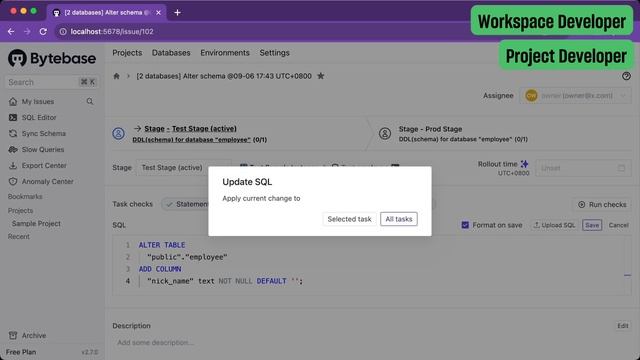Screen dimensions: 640x360
Task: Save the SQL statement
Action: (592, 225)
